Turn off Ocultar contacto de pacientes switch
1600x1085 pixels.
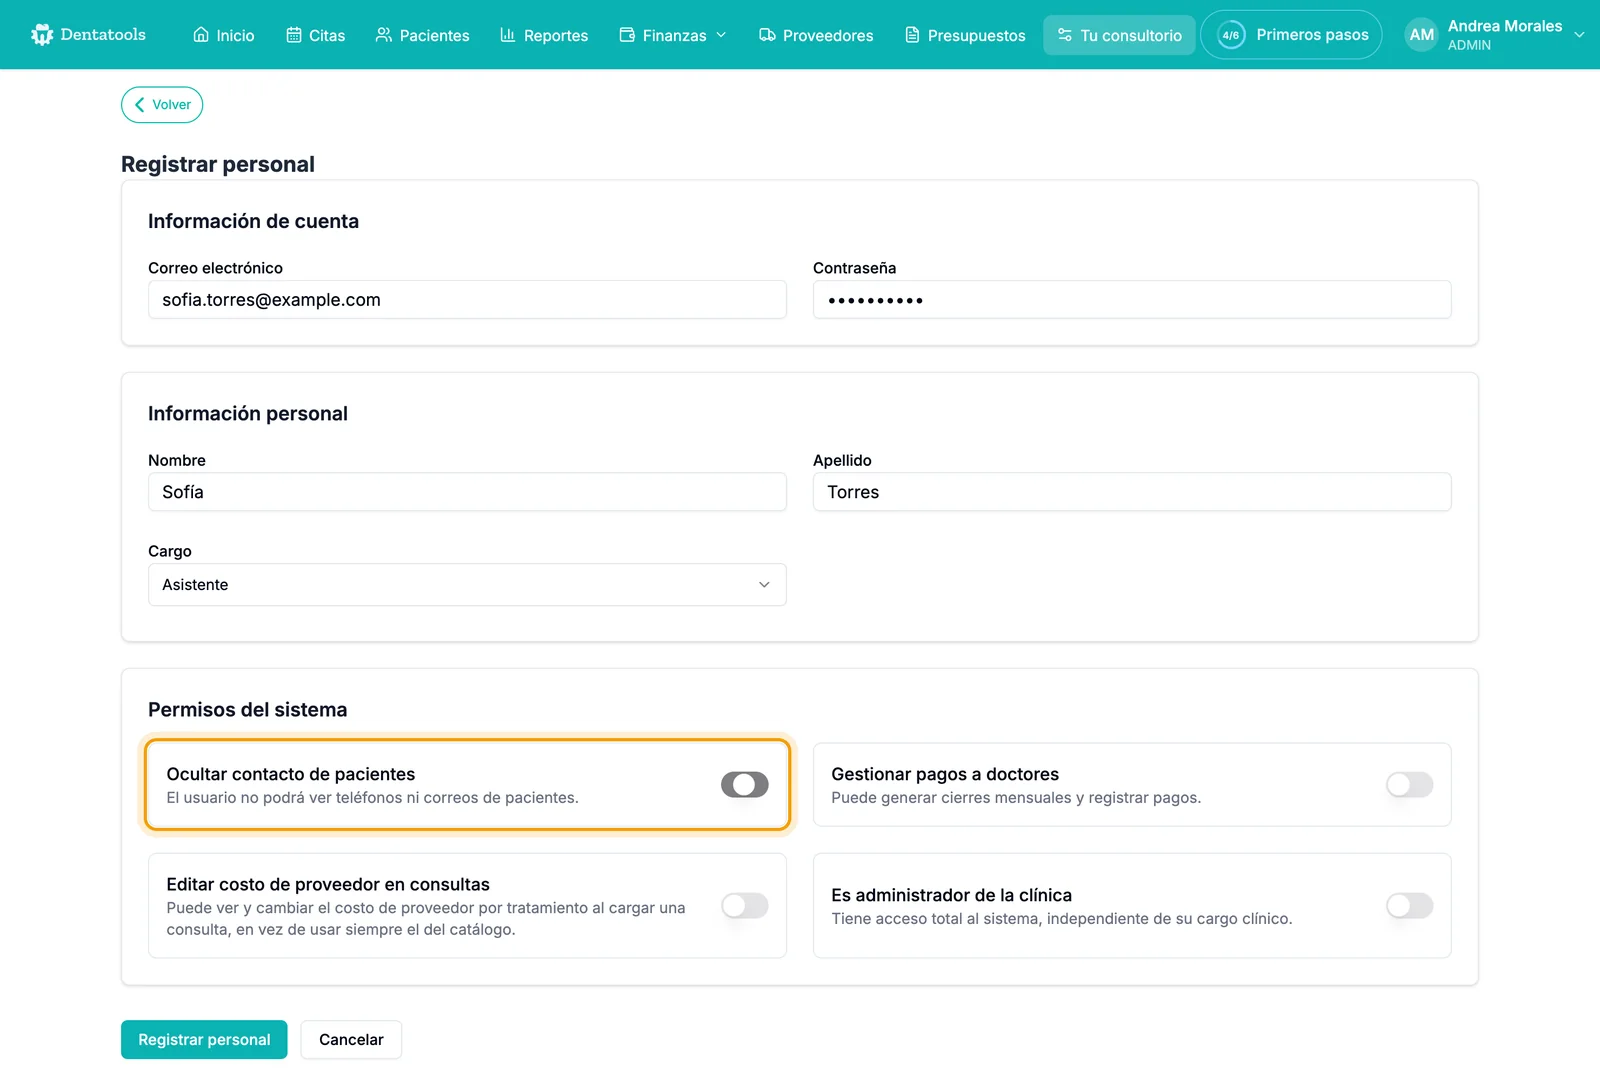[745, 785]
